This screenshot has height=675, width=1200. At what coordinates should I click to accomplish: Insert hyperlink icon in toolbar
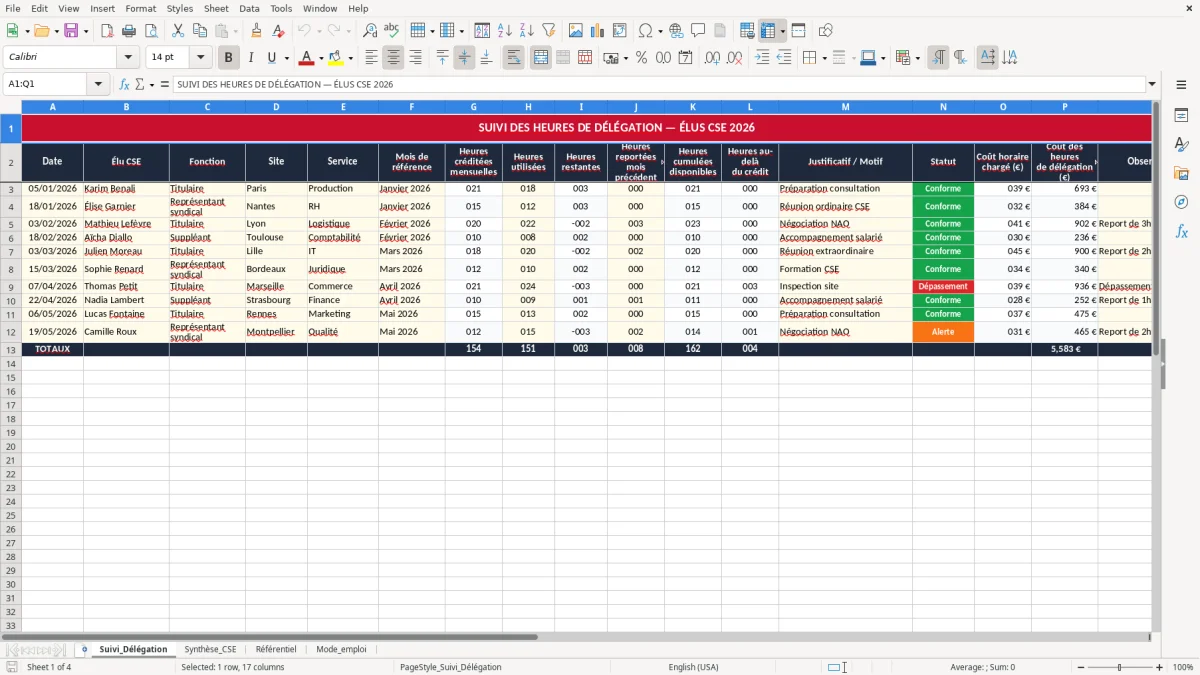coord(676,31)
